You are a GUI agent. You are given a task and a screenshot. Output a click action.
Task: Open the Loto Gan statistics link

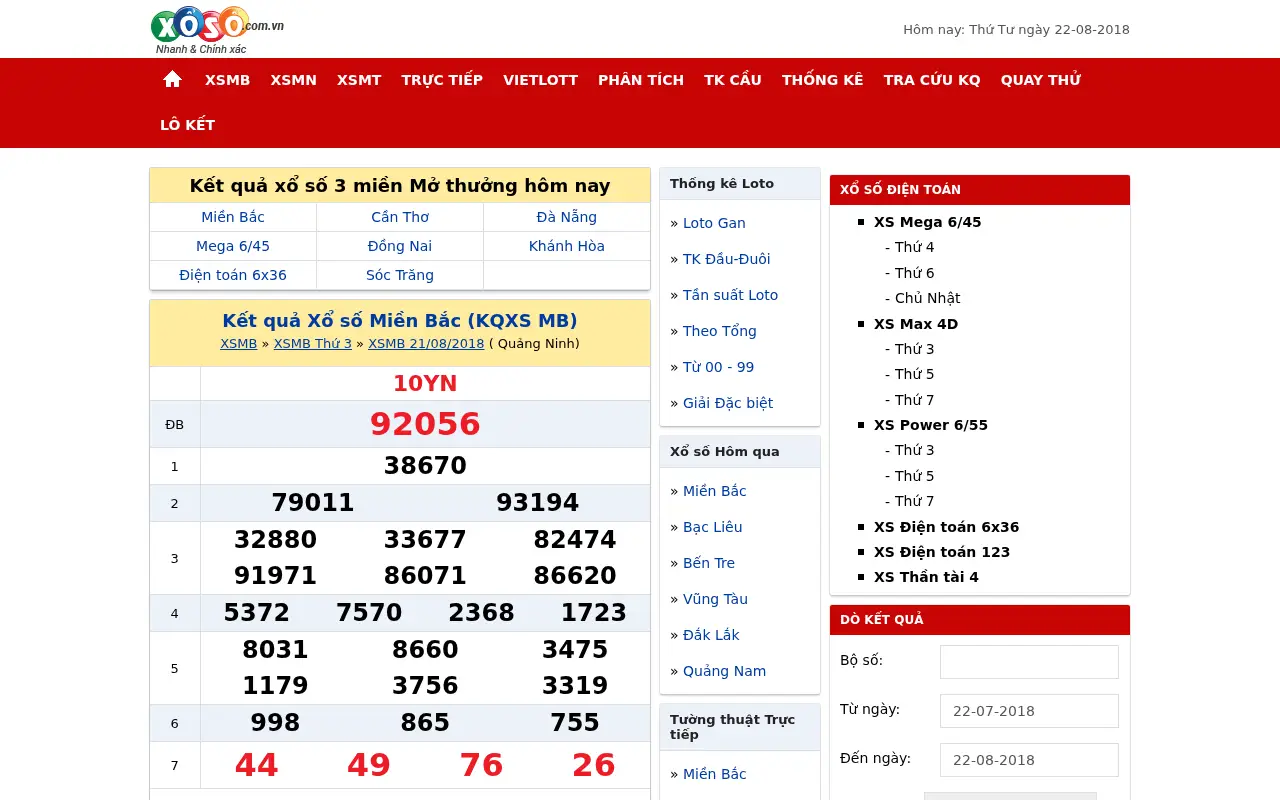[x=714, y=223]
